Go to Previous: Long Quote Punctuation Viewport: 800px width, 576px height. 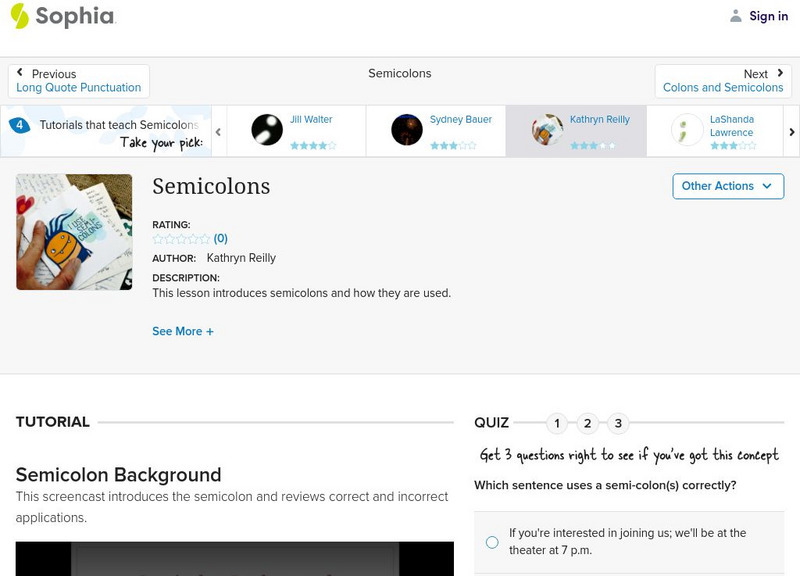click(x=79, y=81)
